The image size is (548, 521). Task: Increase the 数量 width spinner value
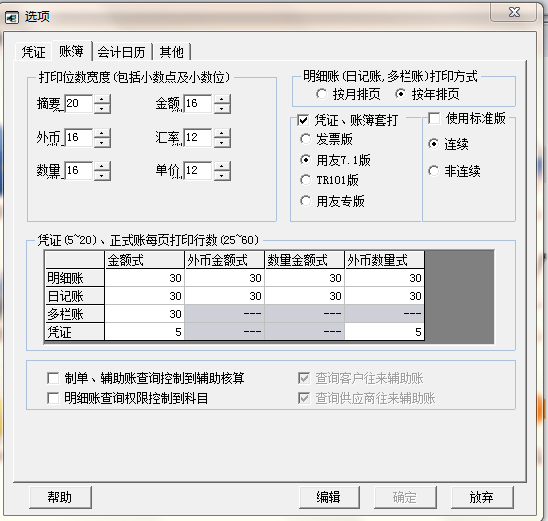(x=102, y=166)
